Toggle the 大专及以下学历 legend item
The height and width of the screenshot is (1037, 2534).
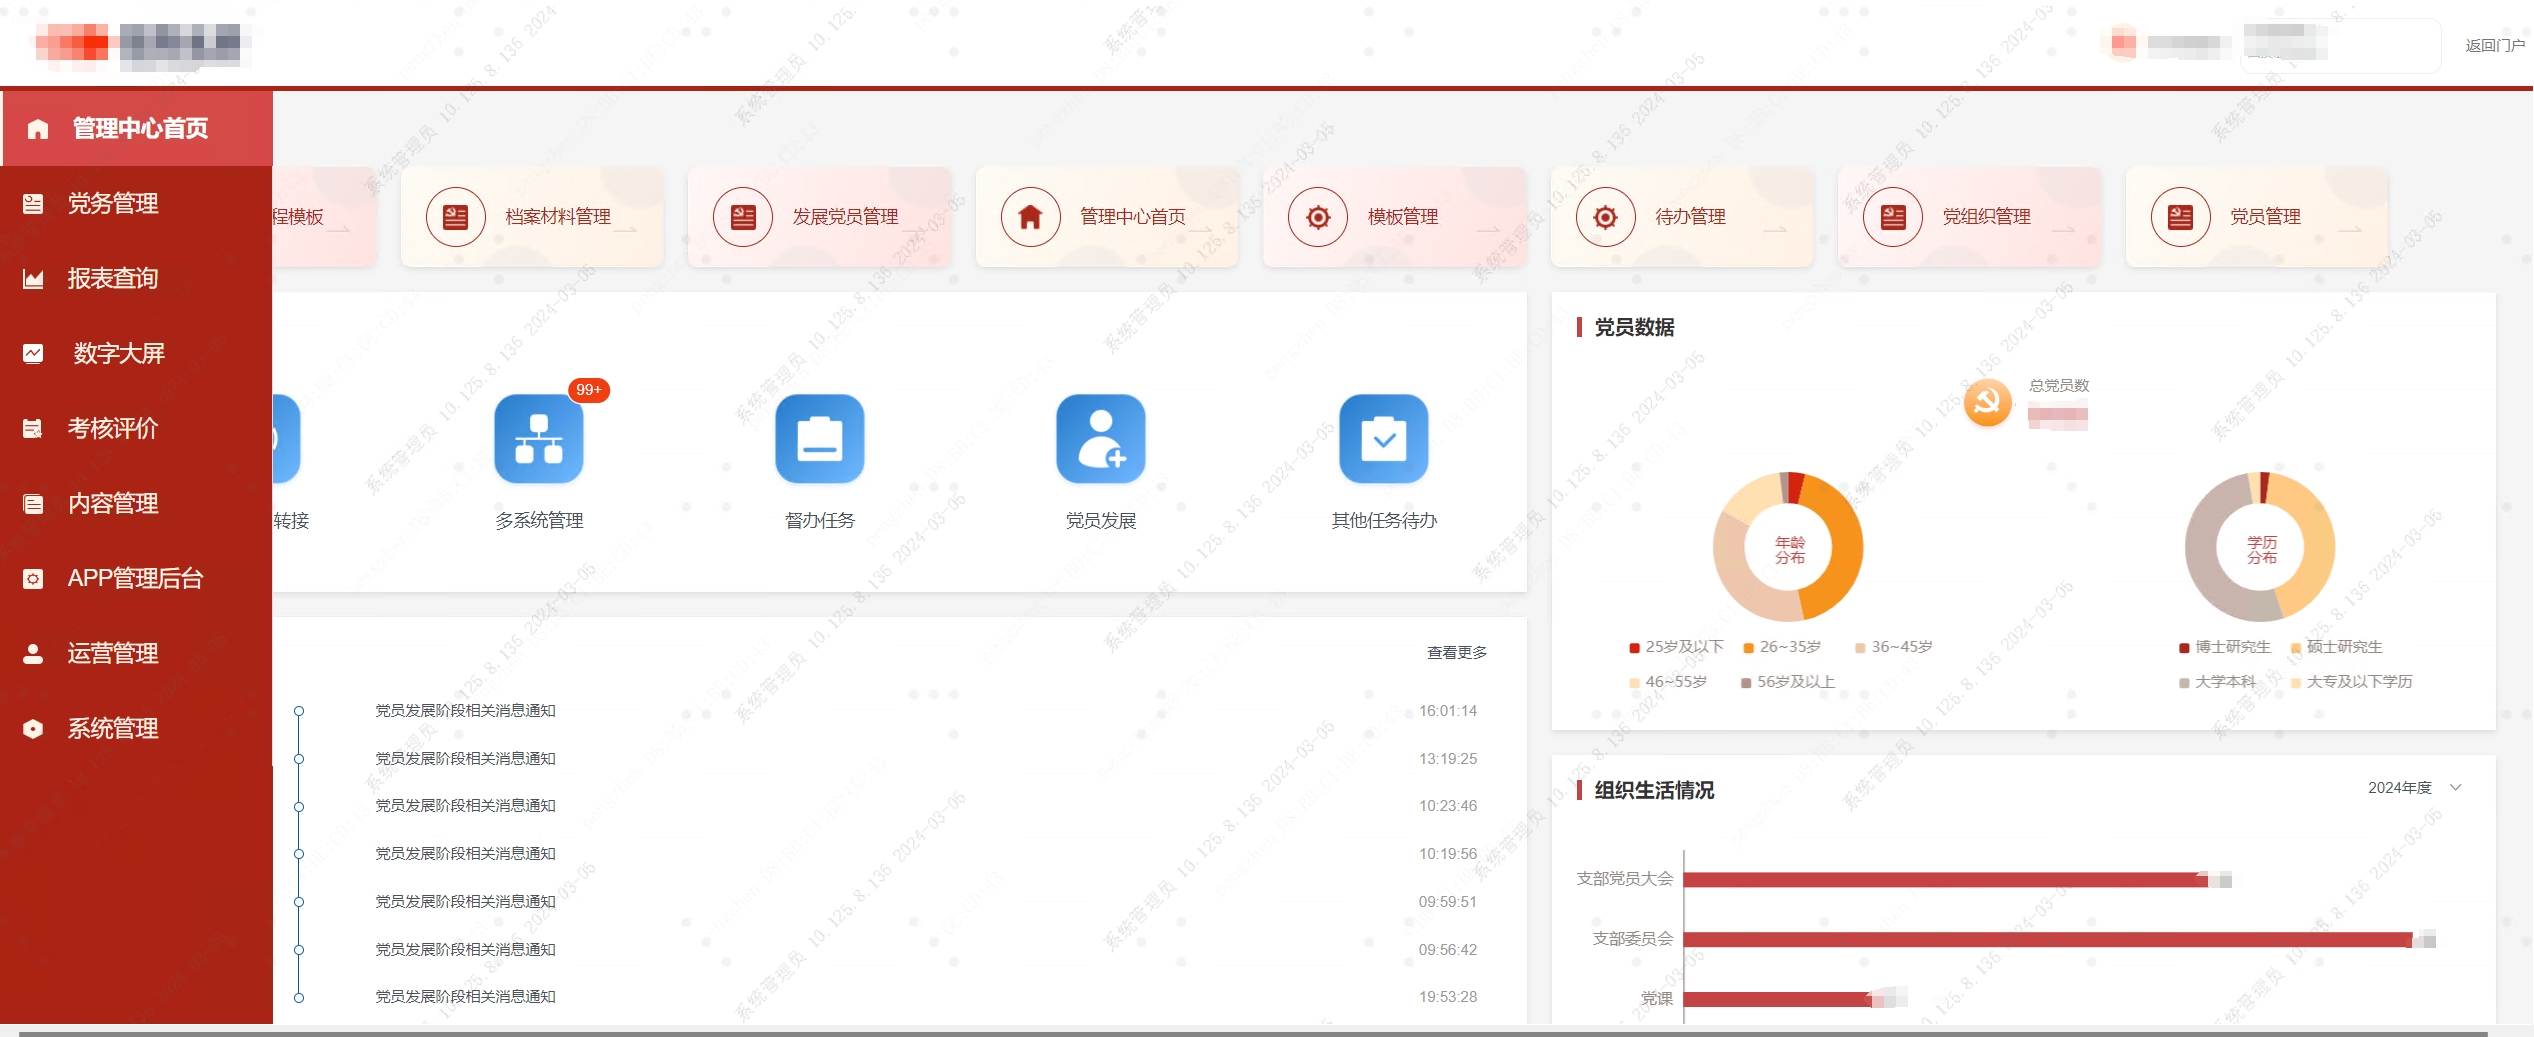click(2351, 683)
